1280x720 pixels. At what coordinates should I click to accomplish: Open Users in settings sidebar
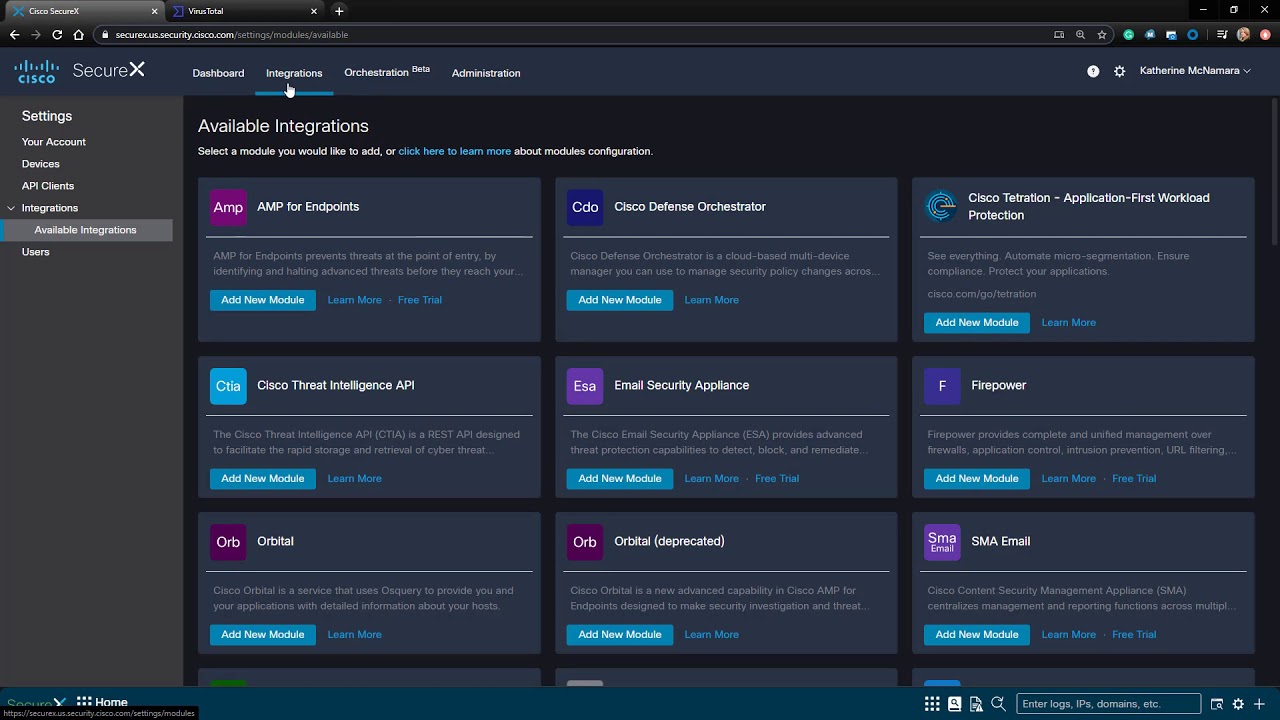tap(35, 252)
